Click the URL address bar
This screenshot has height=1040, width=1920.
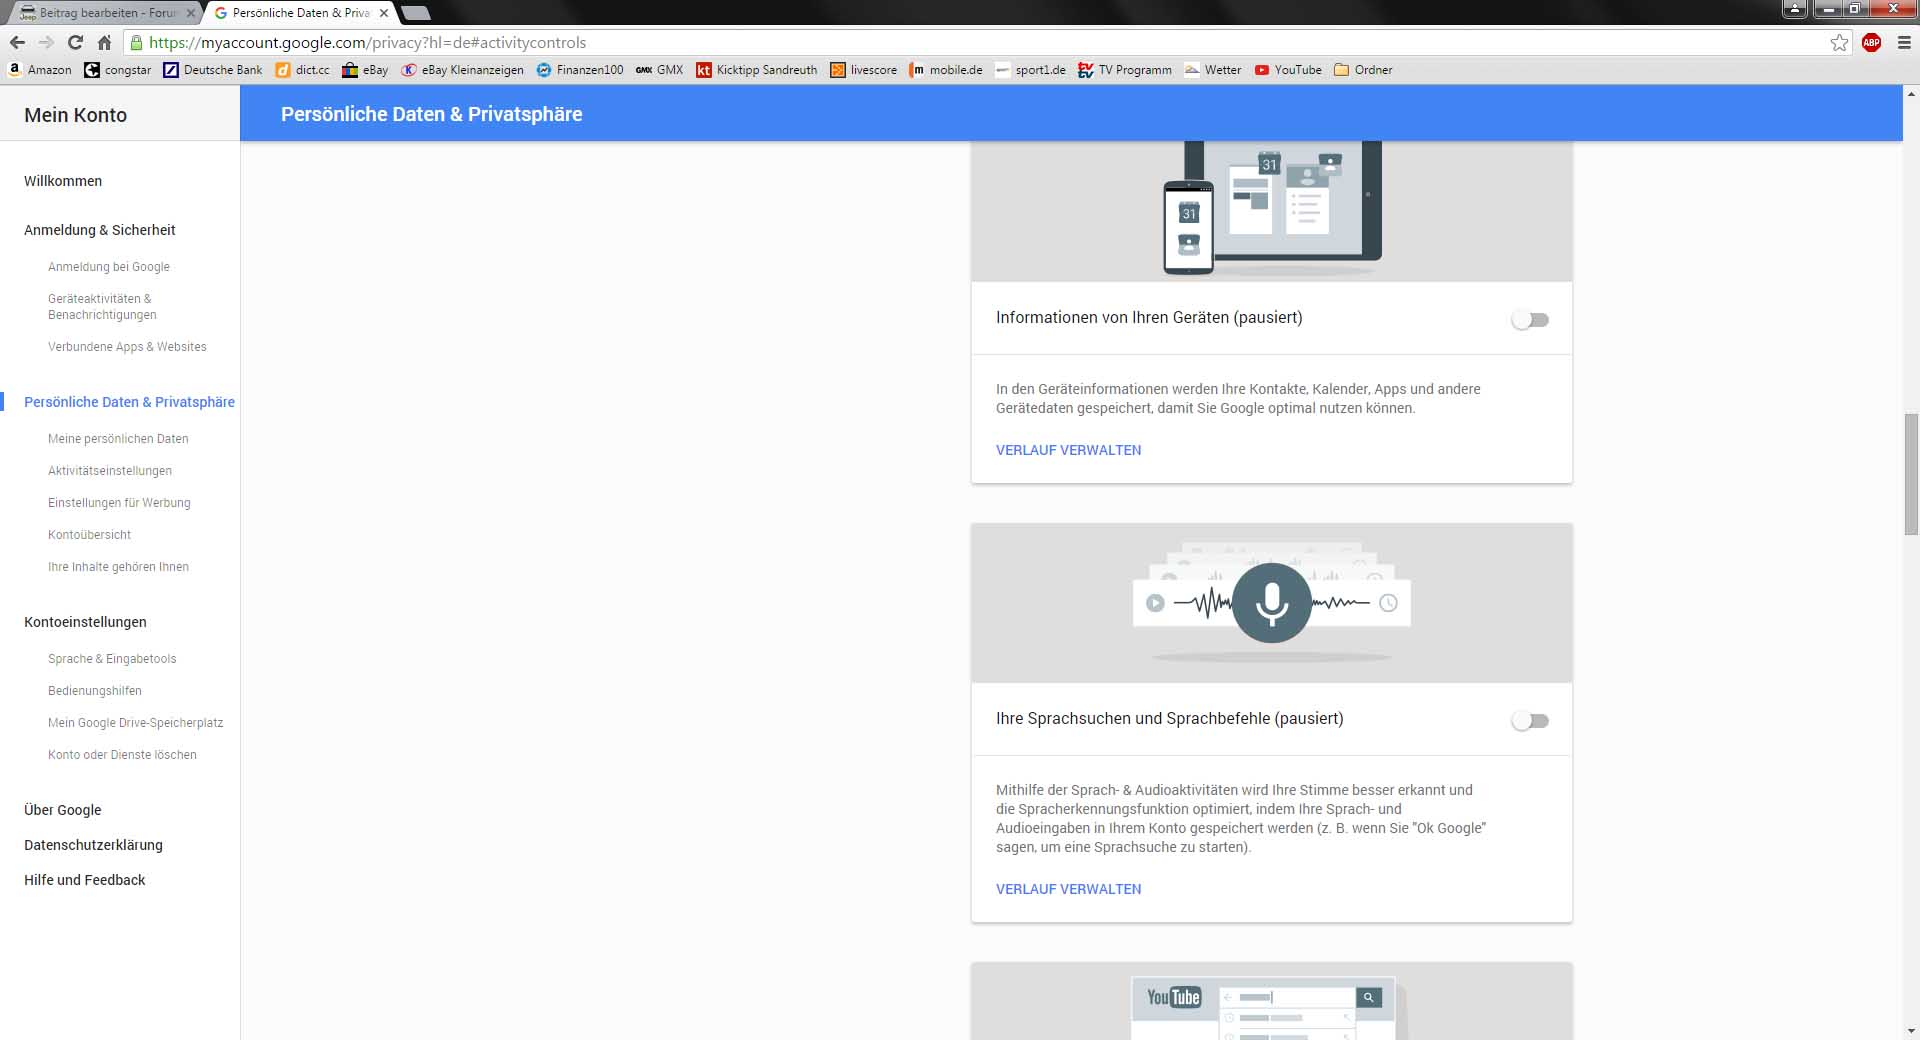(x=900, y=42)
